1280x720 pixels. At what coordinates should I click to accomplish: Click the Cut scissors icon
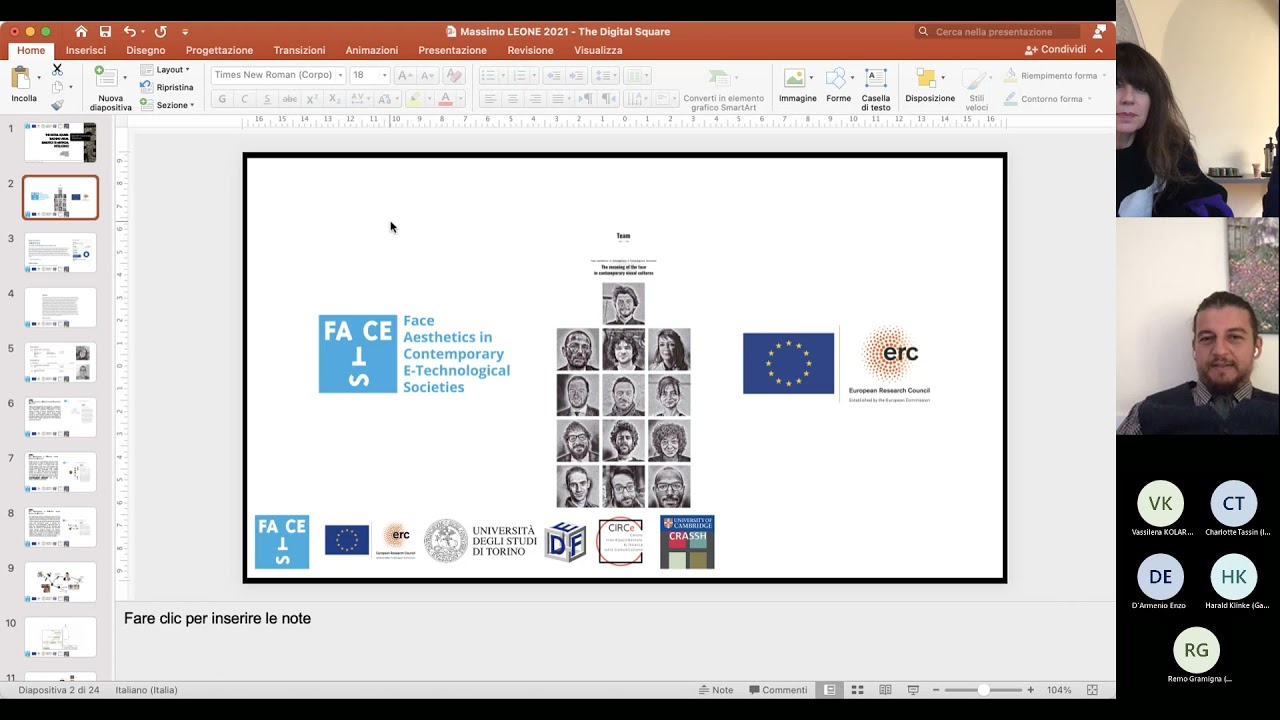(57, 69)
